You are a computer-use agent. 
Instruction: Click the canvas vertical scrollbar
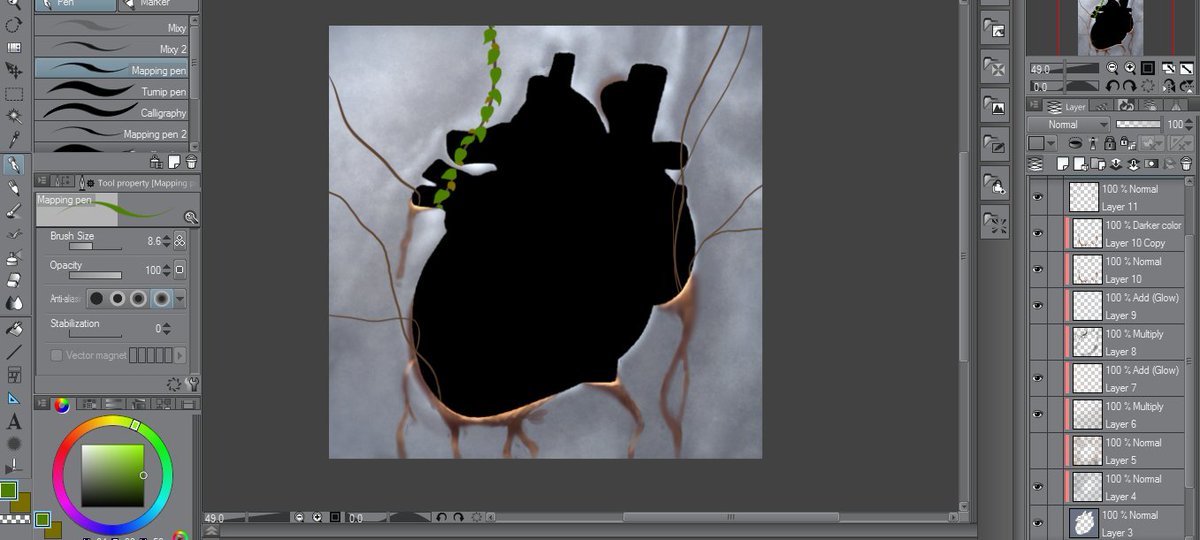click(963, 255)
